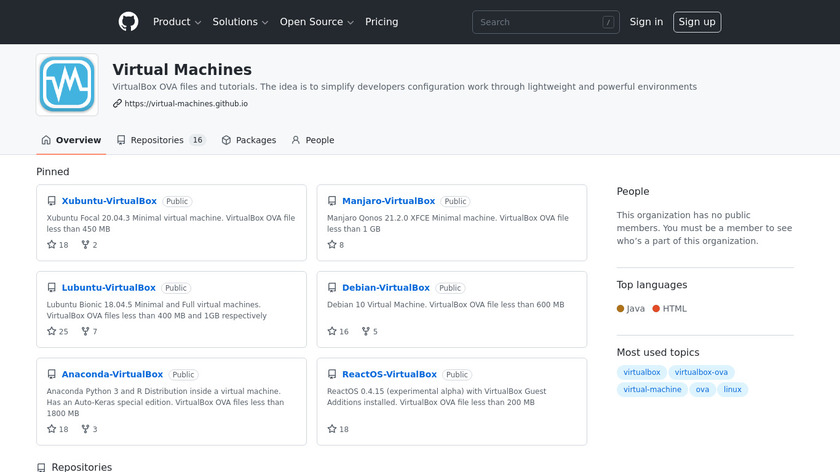Click the Virtual Machines organization avatar

point(67,84)
